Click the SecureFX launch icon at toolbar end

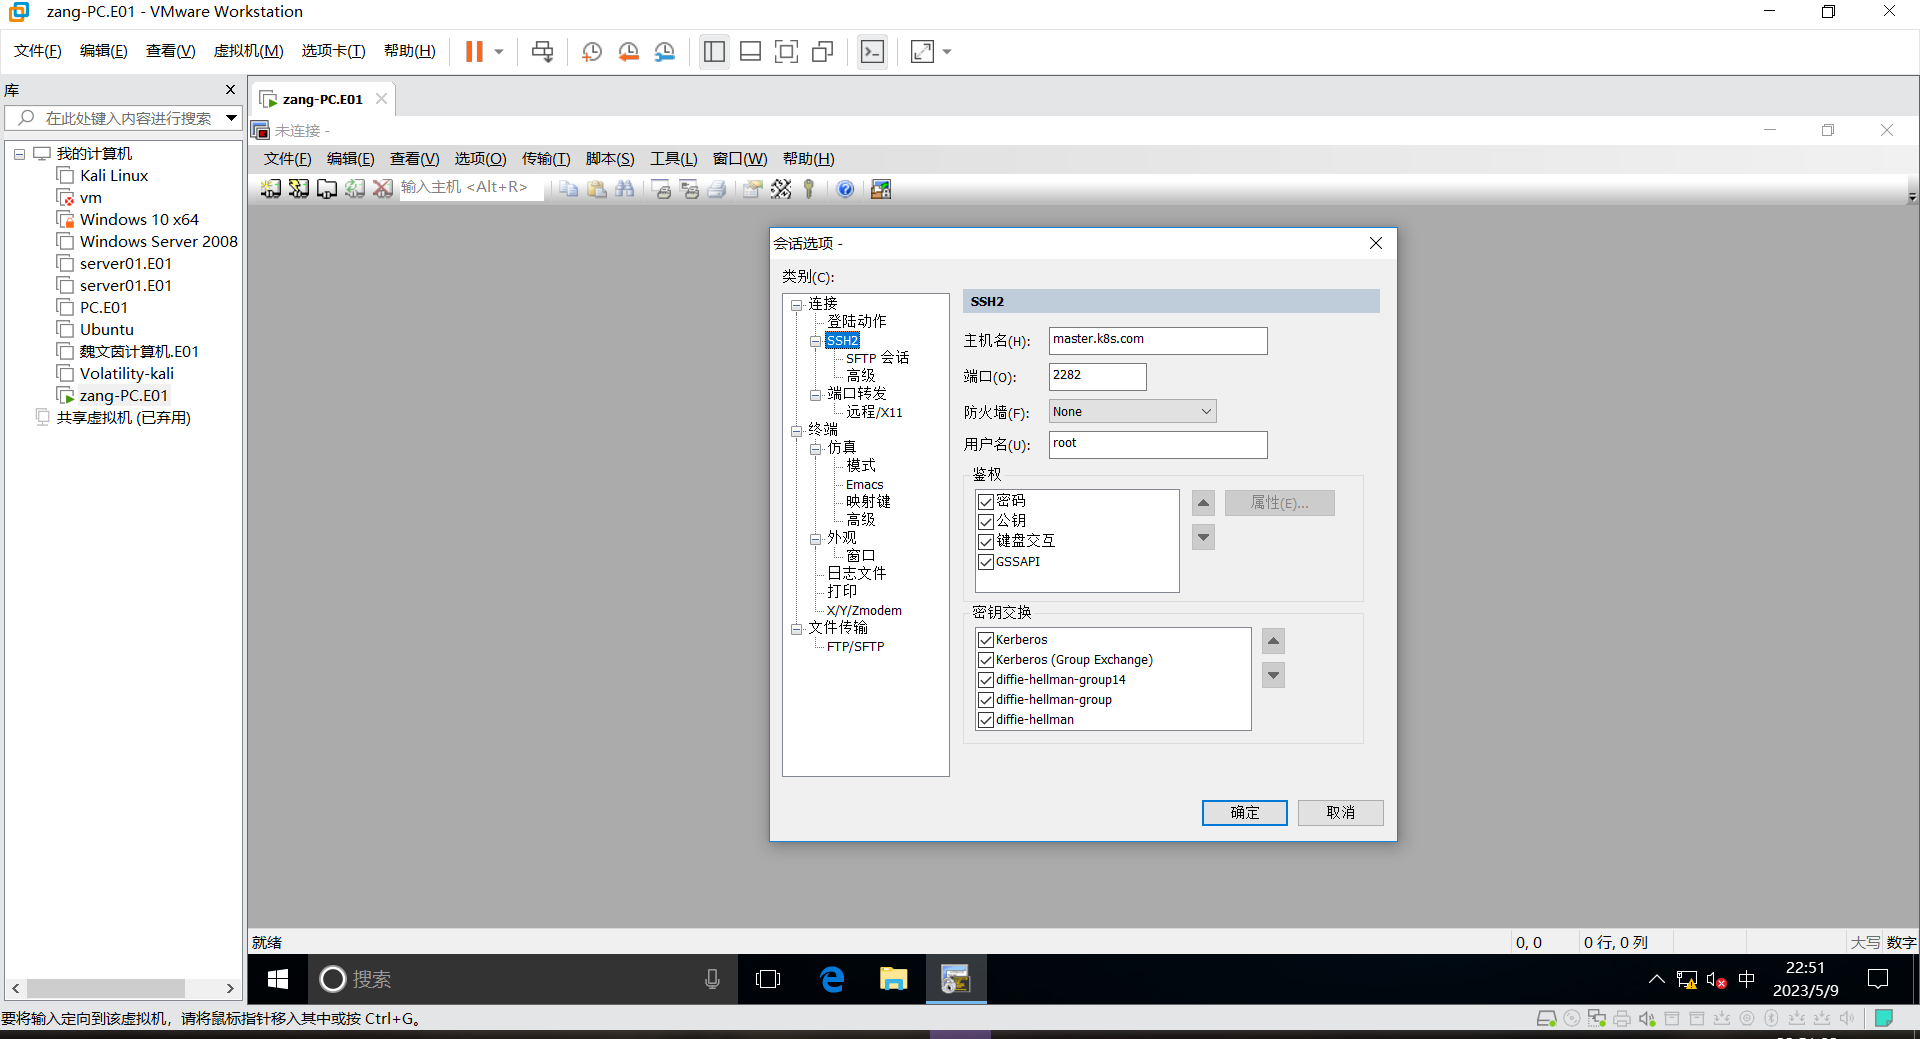[881, 189]
